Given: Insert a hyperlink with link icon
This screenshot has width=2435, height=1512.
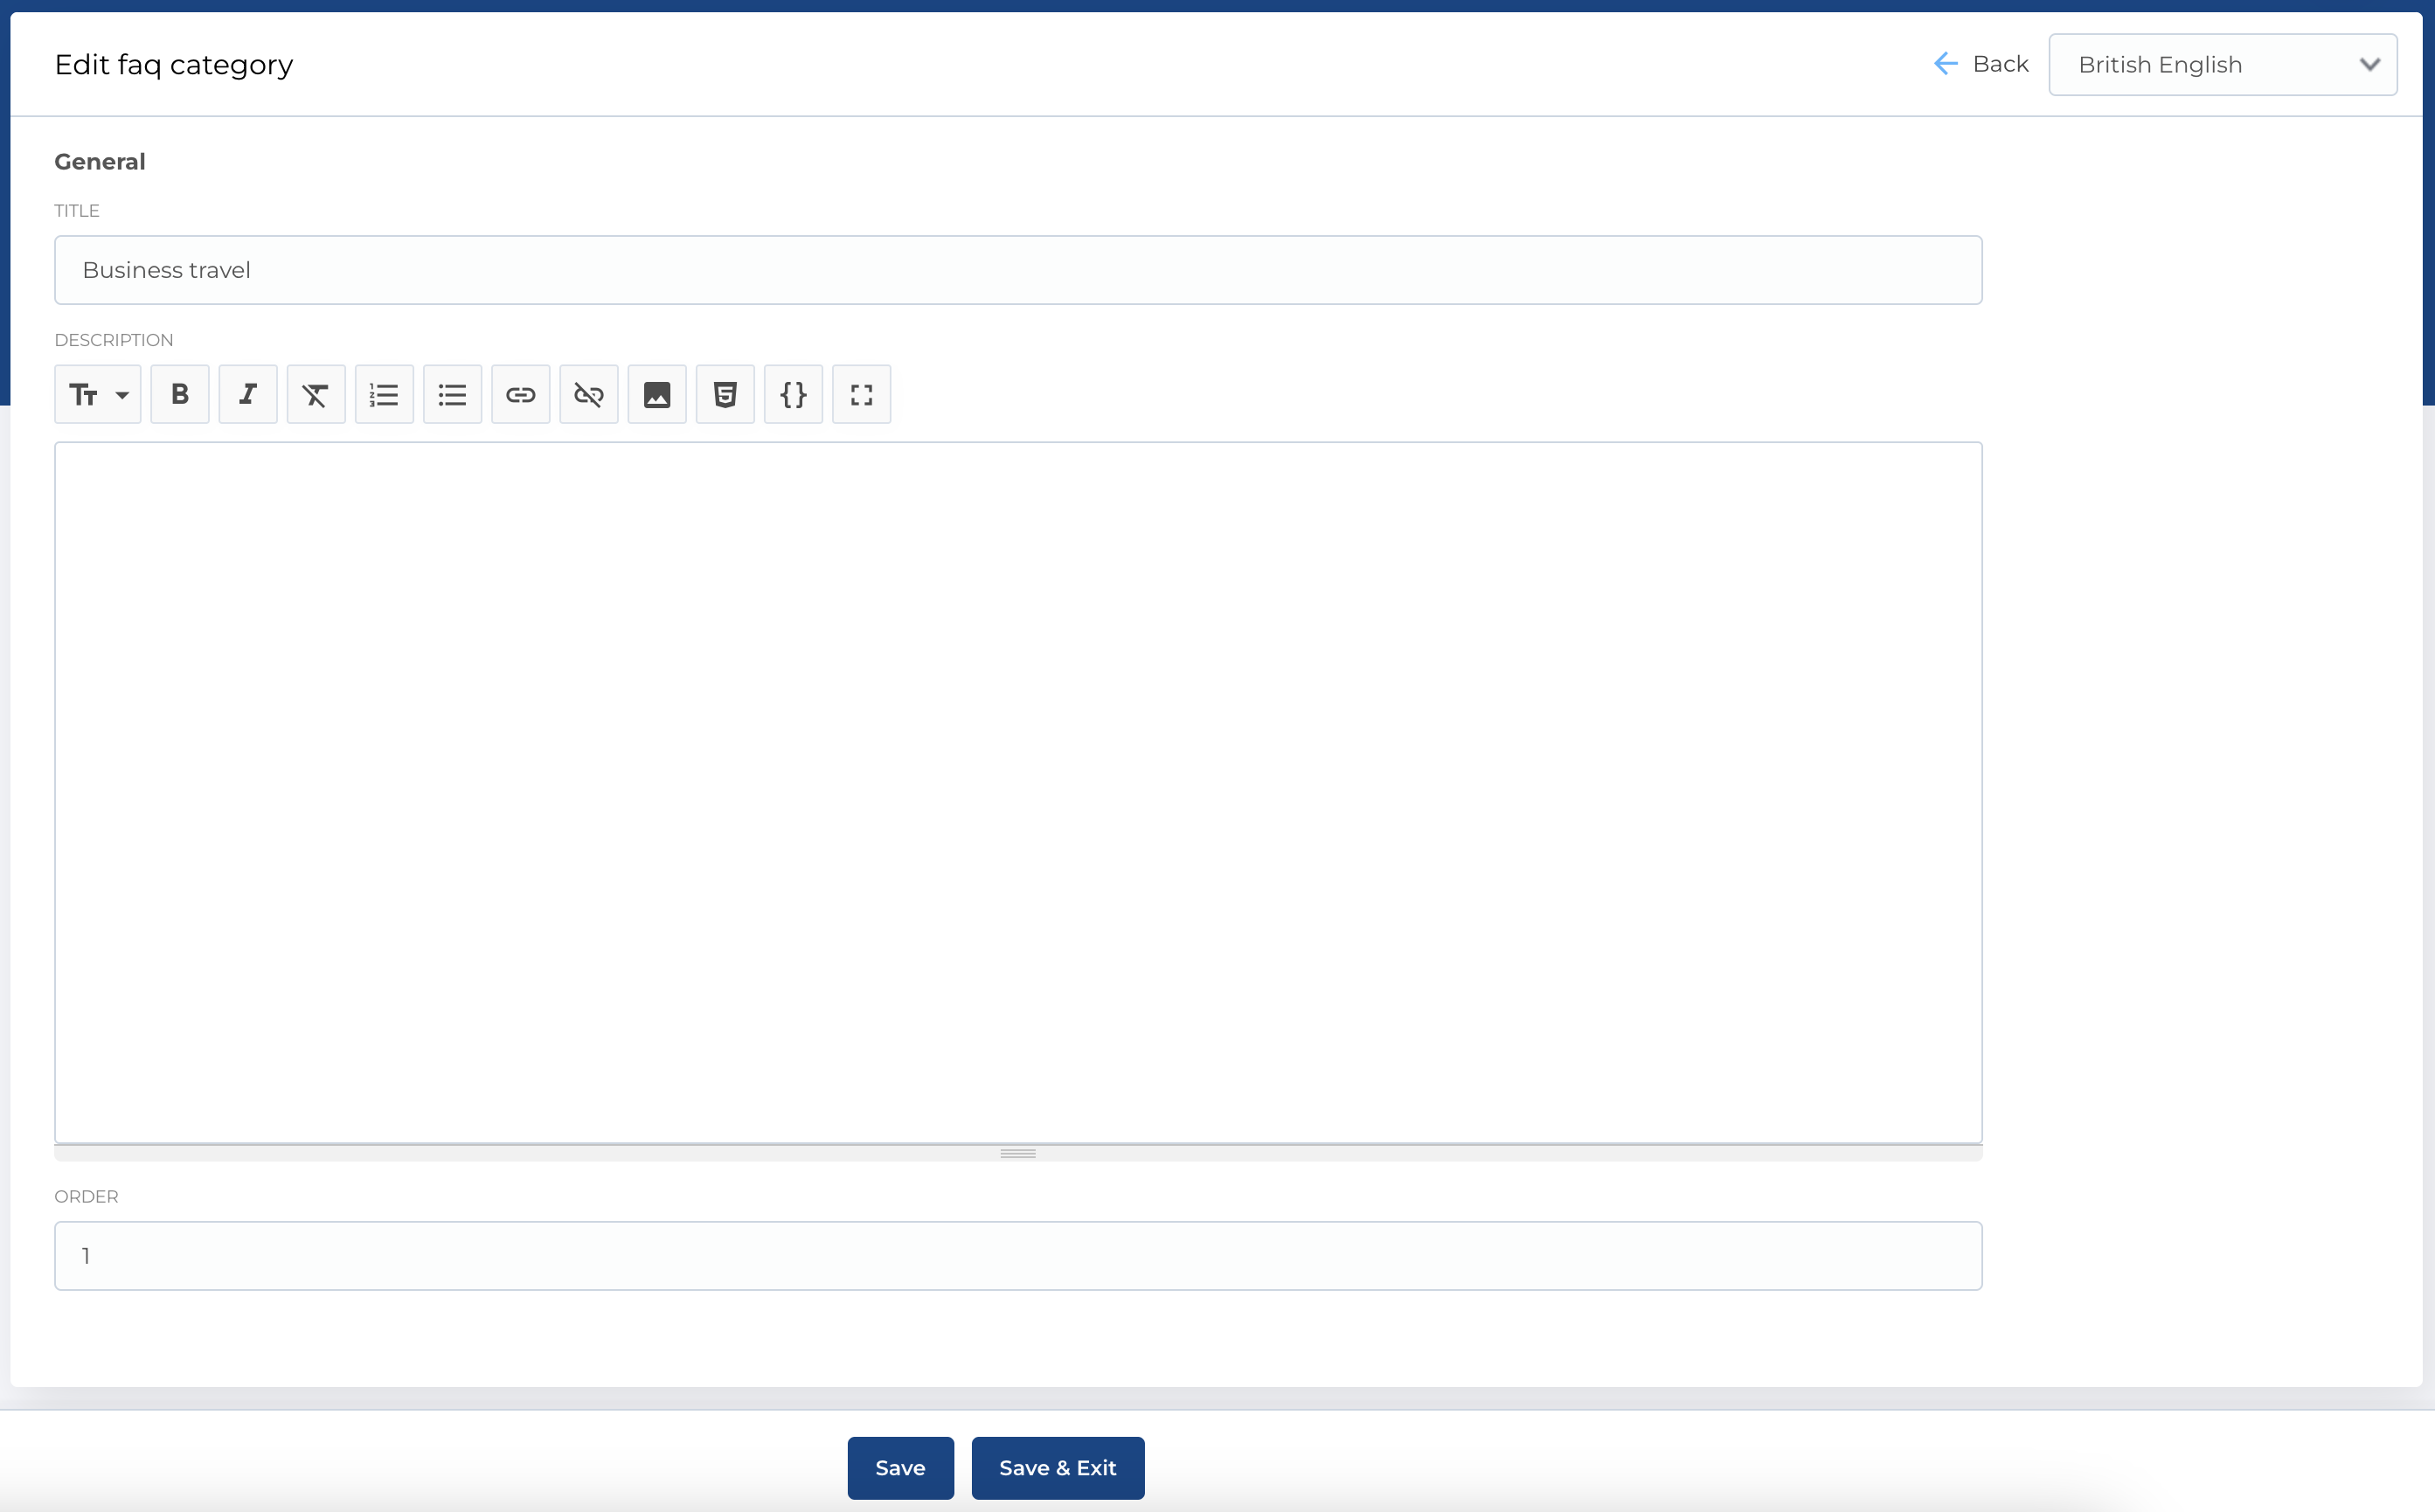Looking at the screenshot, I should pyautogui.click(x=520, y=394).
